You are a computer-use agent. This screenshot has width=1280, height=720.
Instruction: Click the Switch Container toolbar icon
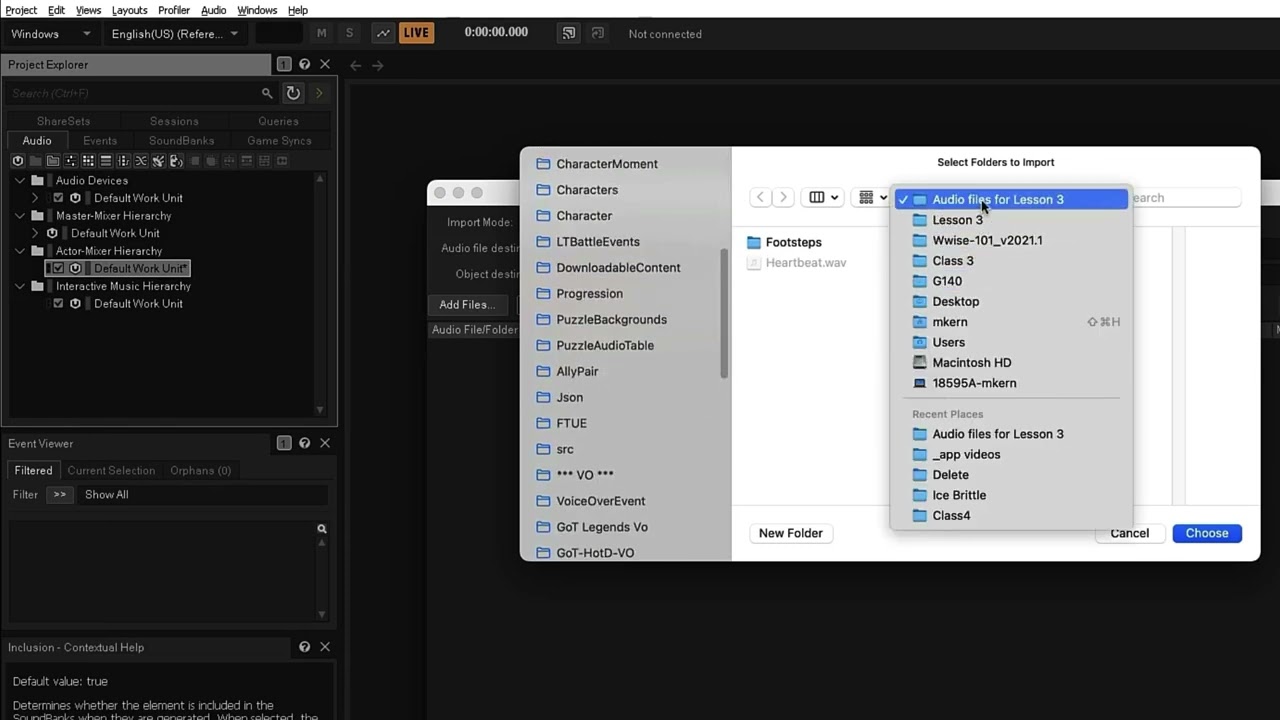(x=123, y=161)
